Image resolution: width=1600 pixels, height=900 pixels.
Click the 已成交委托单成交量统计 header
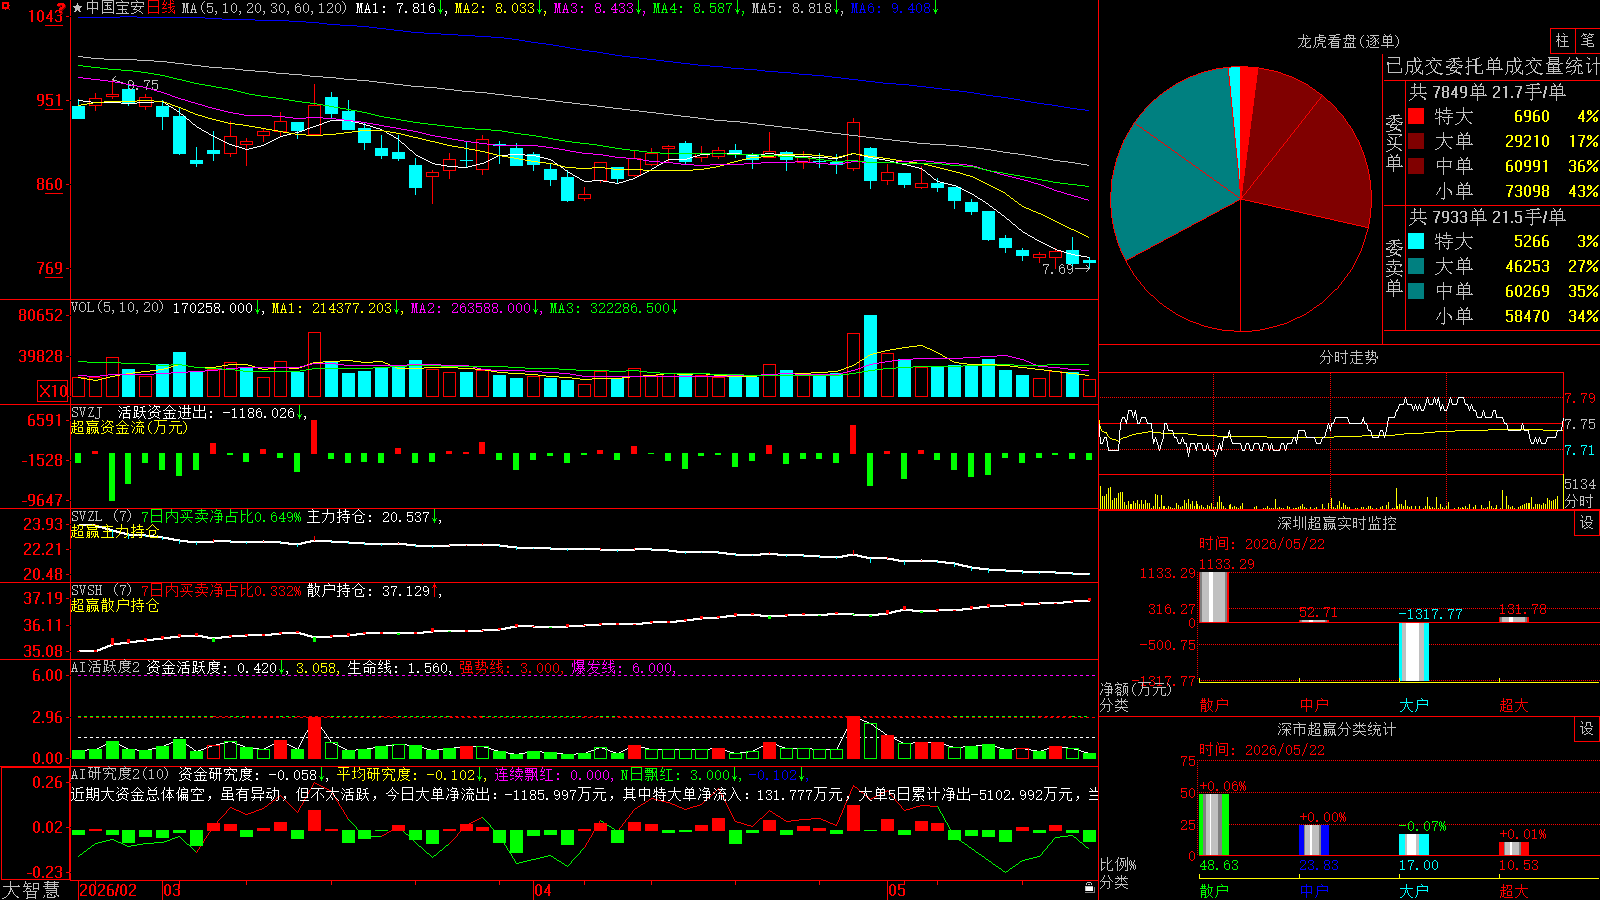1492,66
